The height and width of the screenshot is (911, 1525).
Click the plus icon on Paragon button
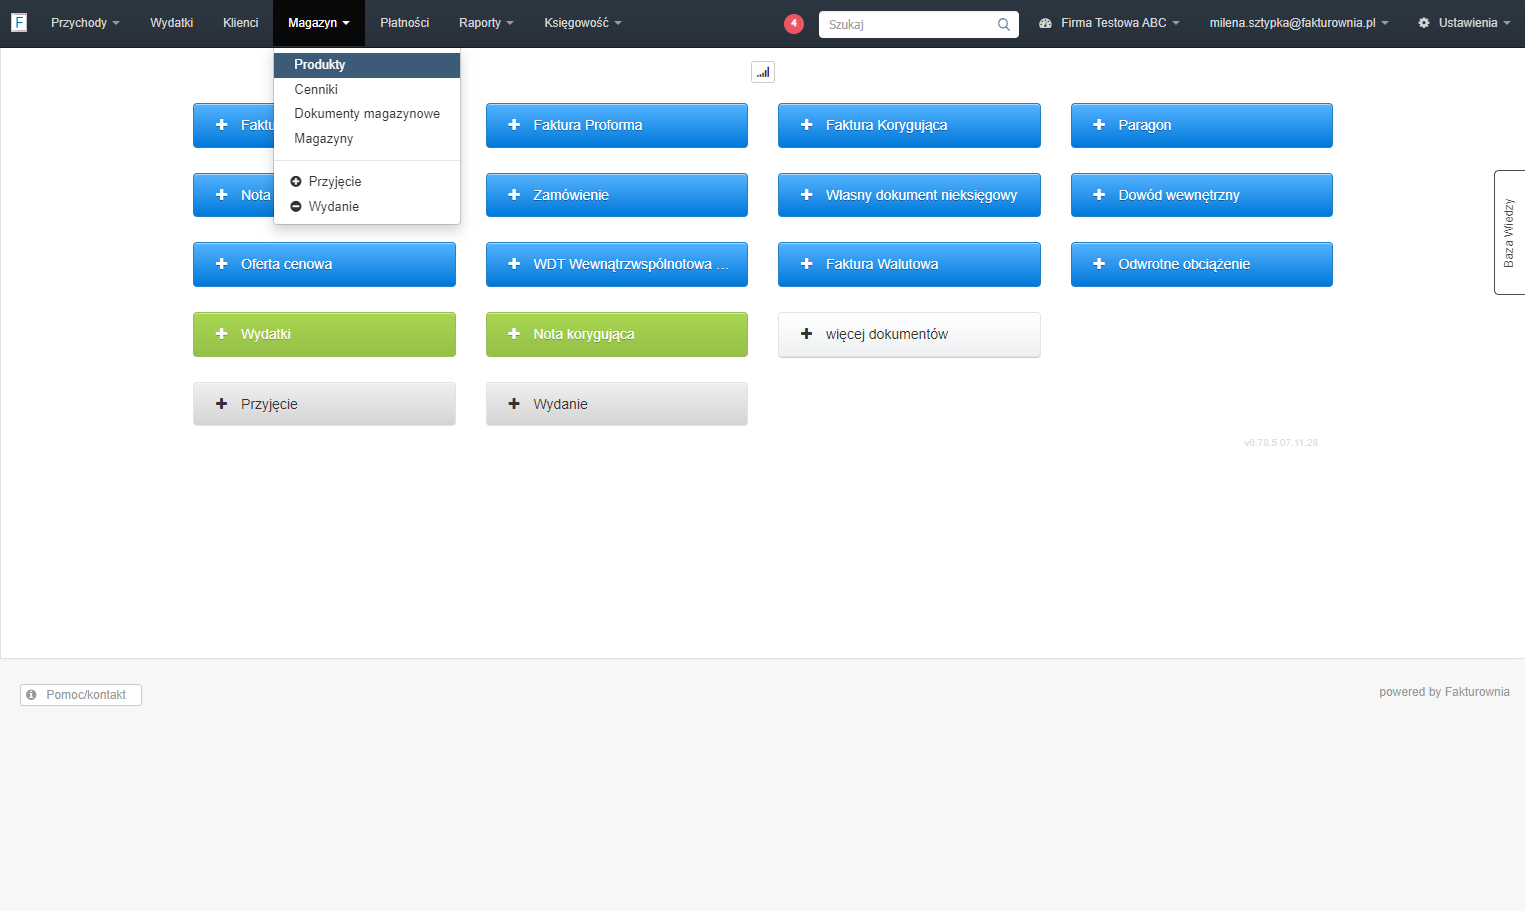(1099, 125)
